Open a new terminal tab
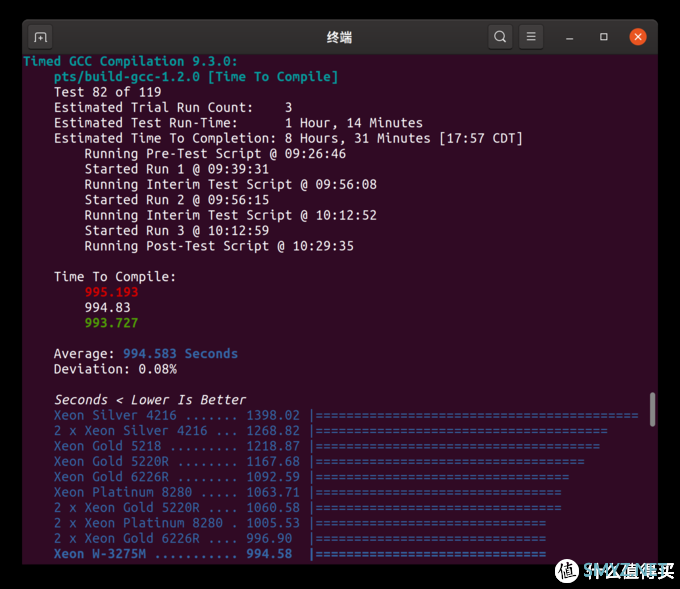Image resolution: width=680 pixels, height=589 pixels. pyautogui.click(x=40, y=37)
